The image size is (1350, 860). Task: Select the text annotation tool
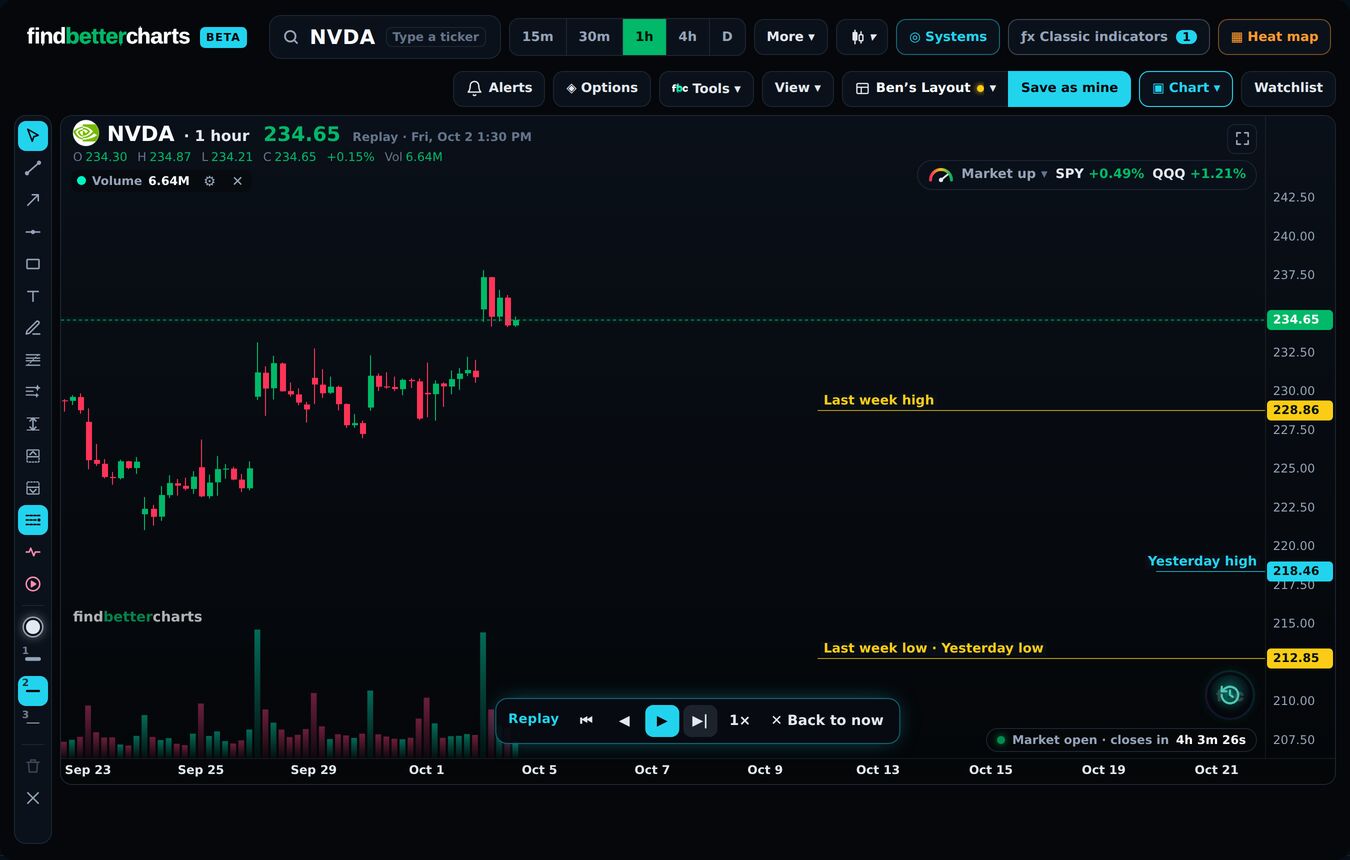[x=33, y=296]
